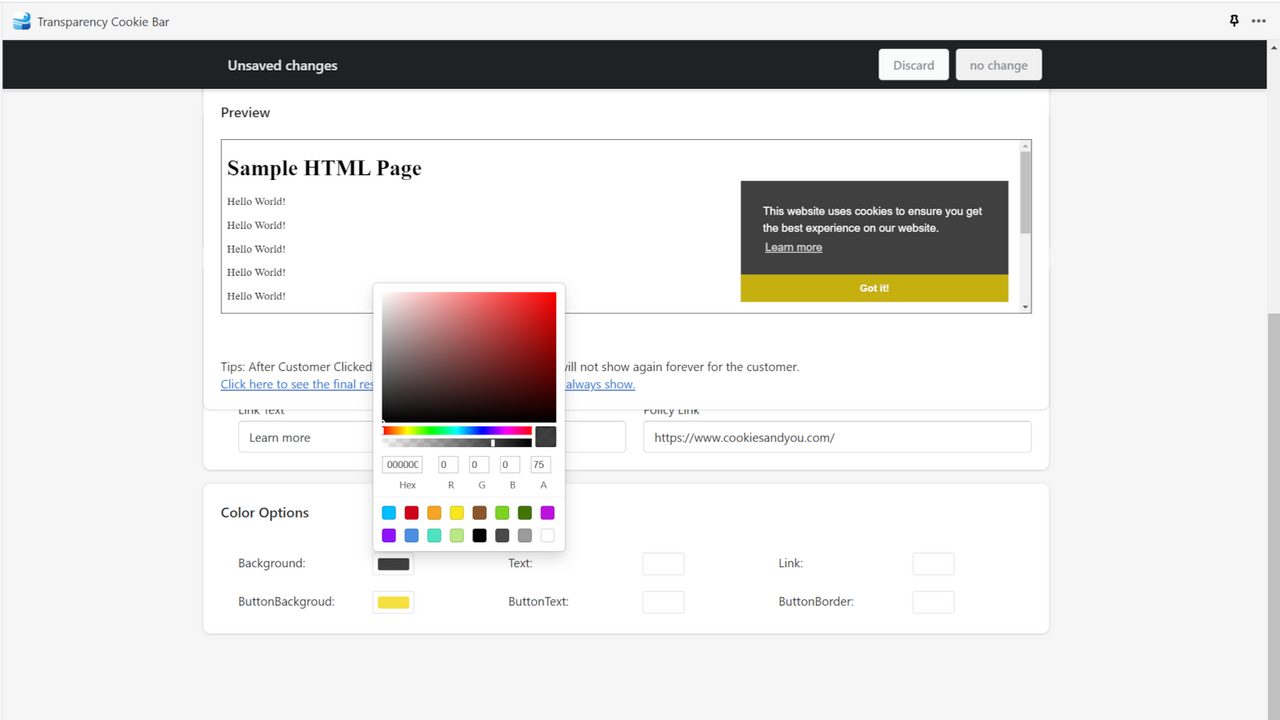1280x720 pixels.
Task: Select the yellow preset swatch
Action: click(457, 513)
